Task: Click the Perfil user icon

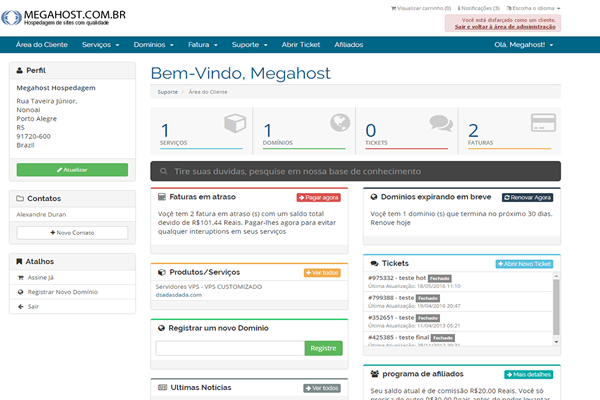Action: (x=20, y=70)
